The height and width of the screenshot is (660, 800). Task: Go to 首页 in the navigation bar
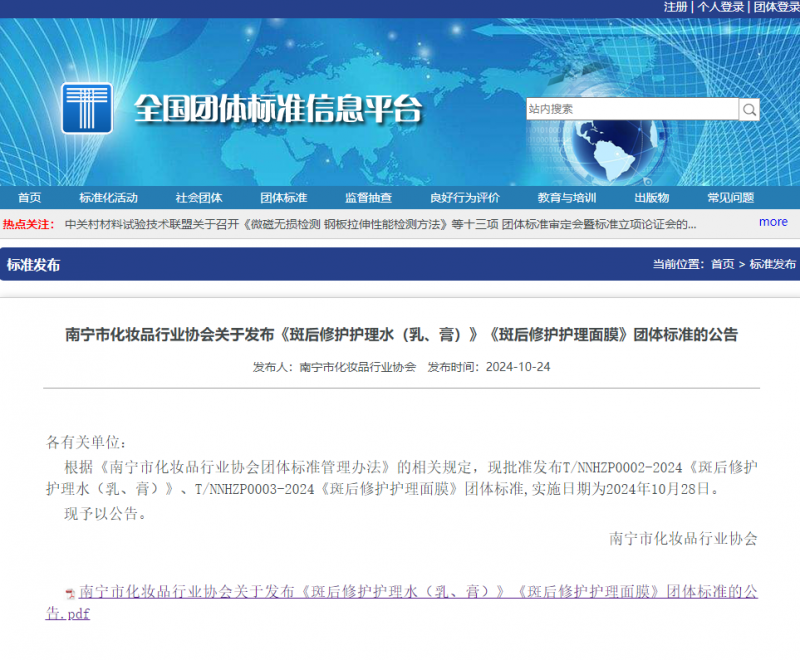[x=30, y=198]
